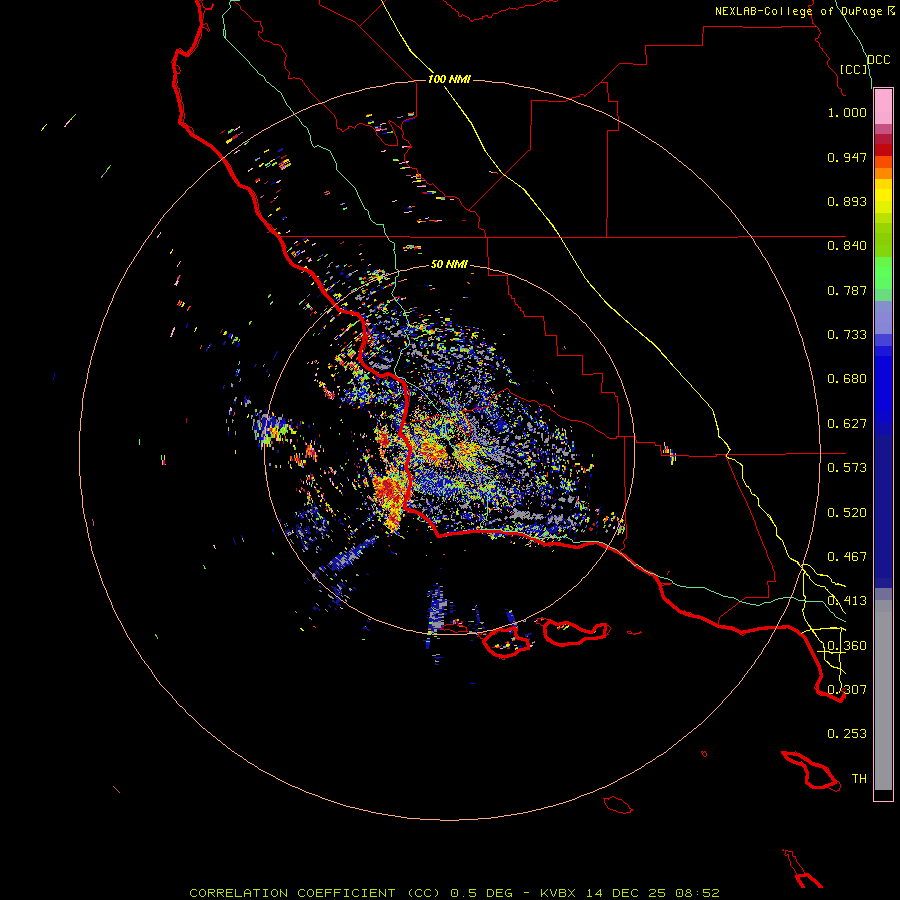This screenshot has width=900, height=900.
Task: Click the KVBX station identifier
Action: point(560,893)
